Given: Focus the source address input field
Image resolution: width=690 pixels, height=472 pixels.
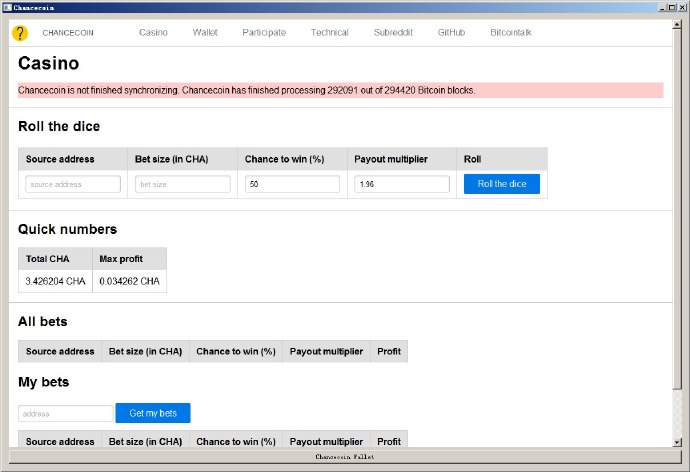Looking at the screenshot, I should [x=73, y=184].
